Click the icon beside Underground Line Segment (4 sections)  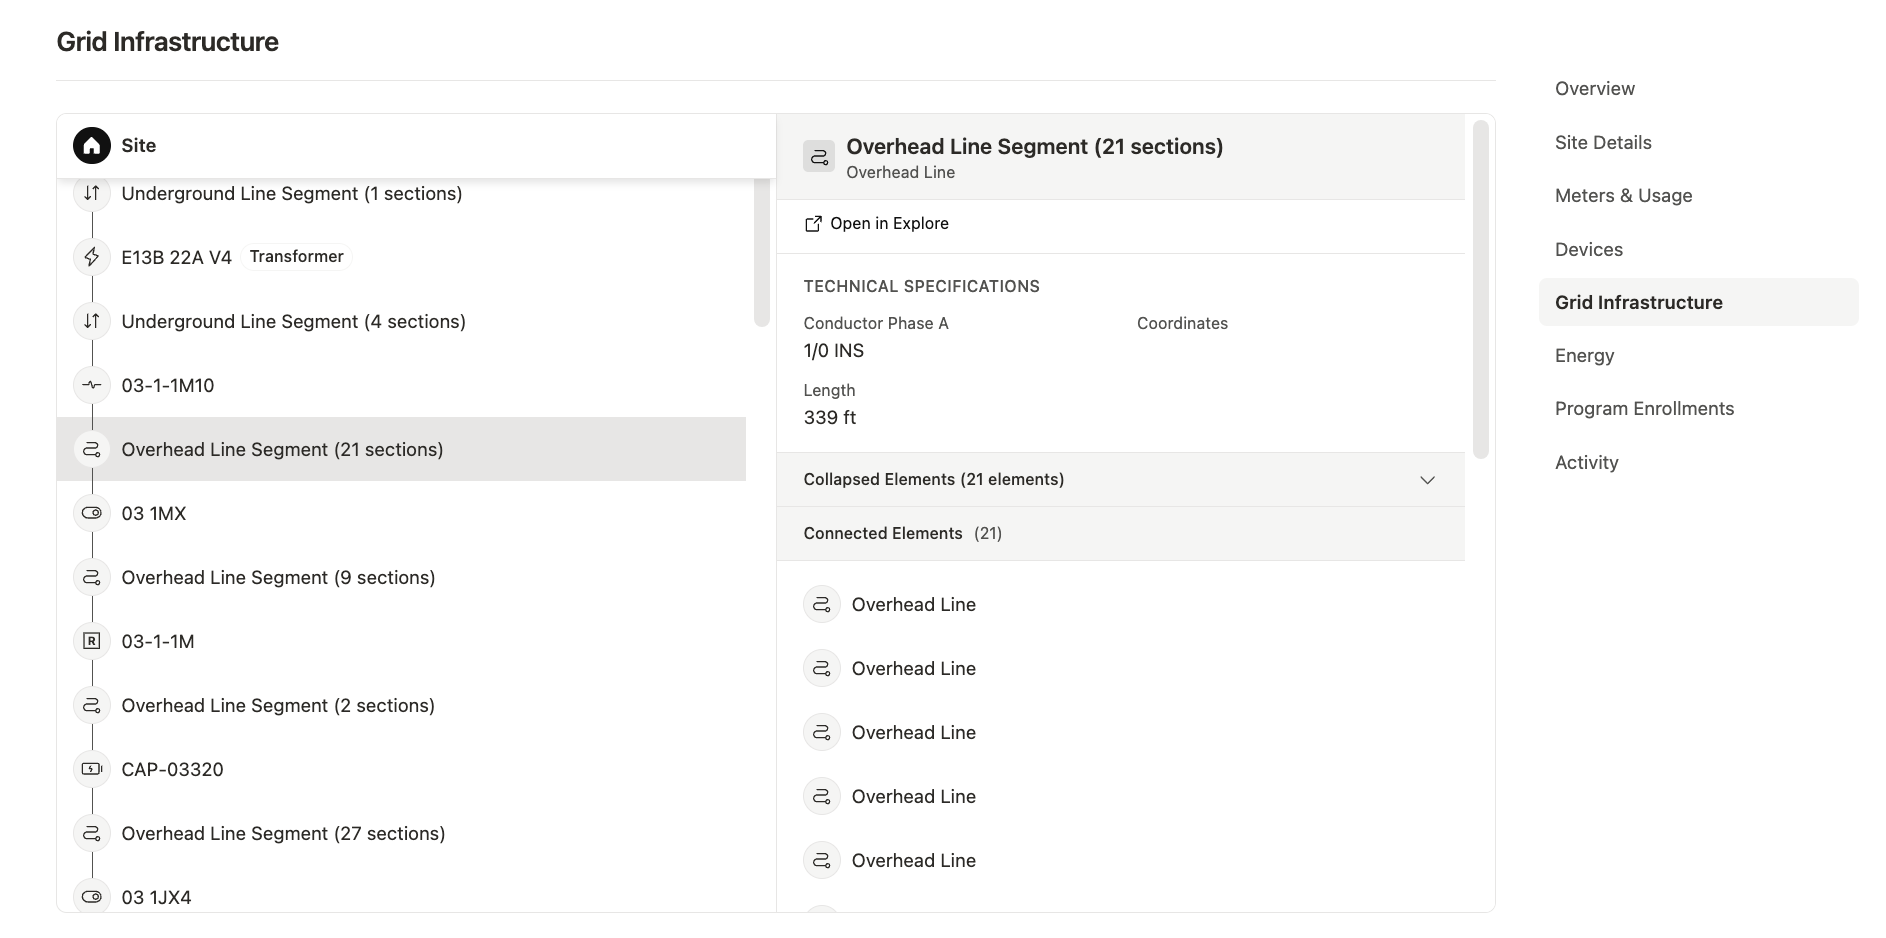(92, 321)
